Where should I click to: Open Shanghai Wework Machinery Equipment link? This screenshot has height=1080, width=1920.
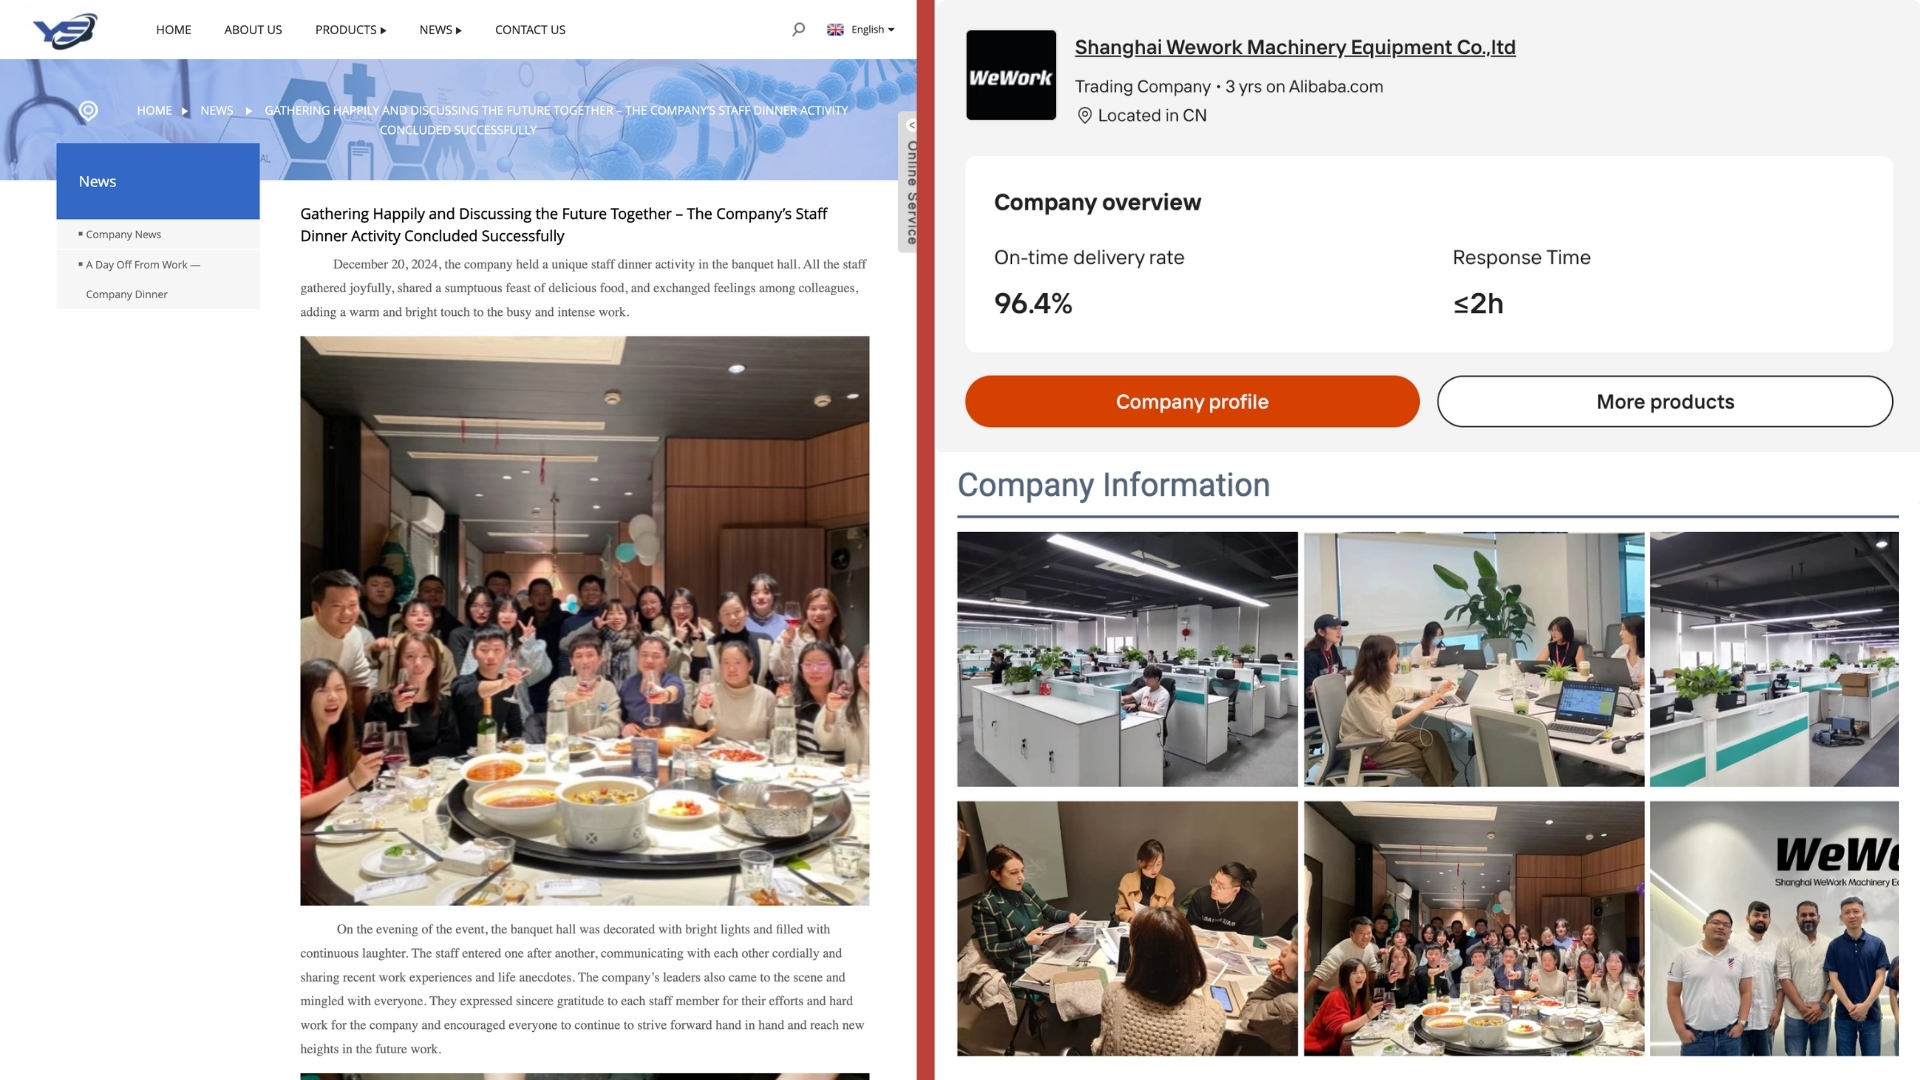pos(1295,47)
